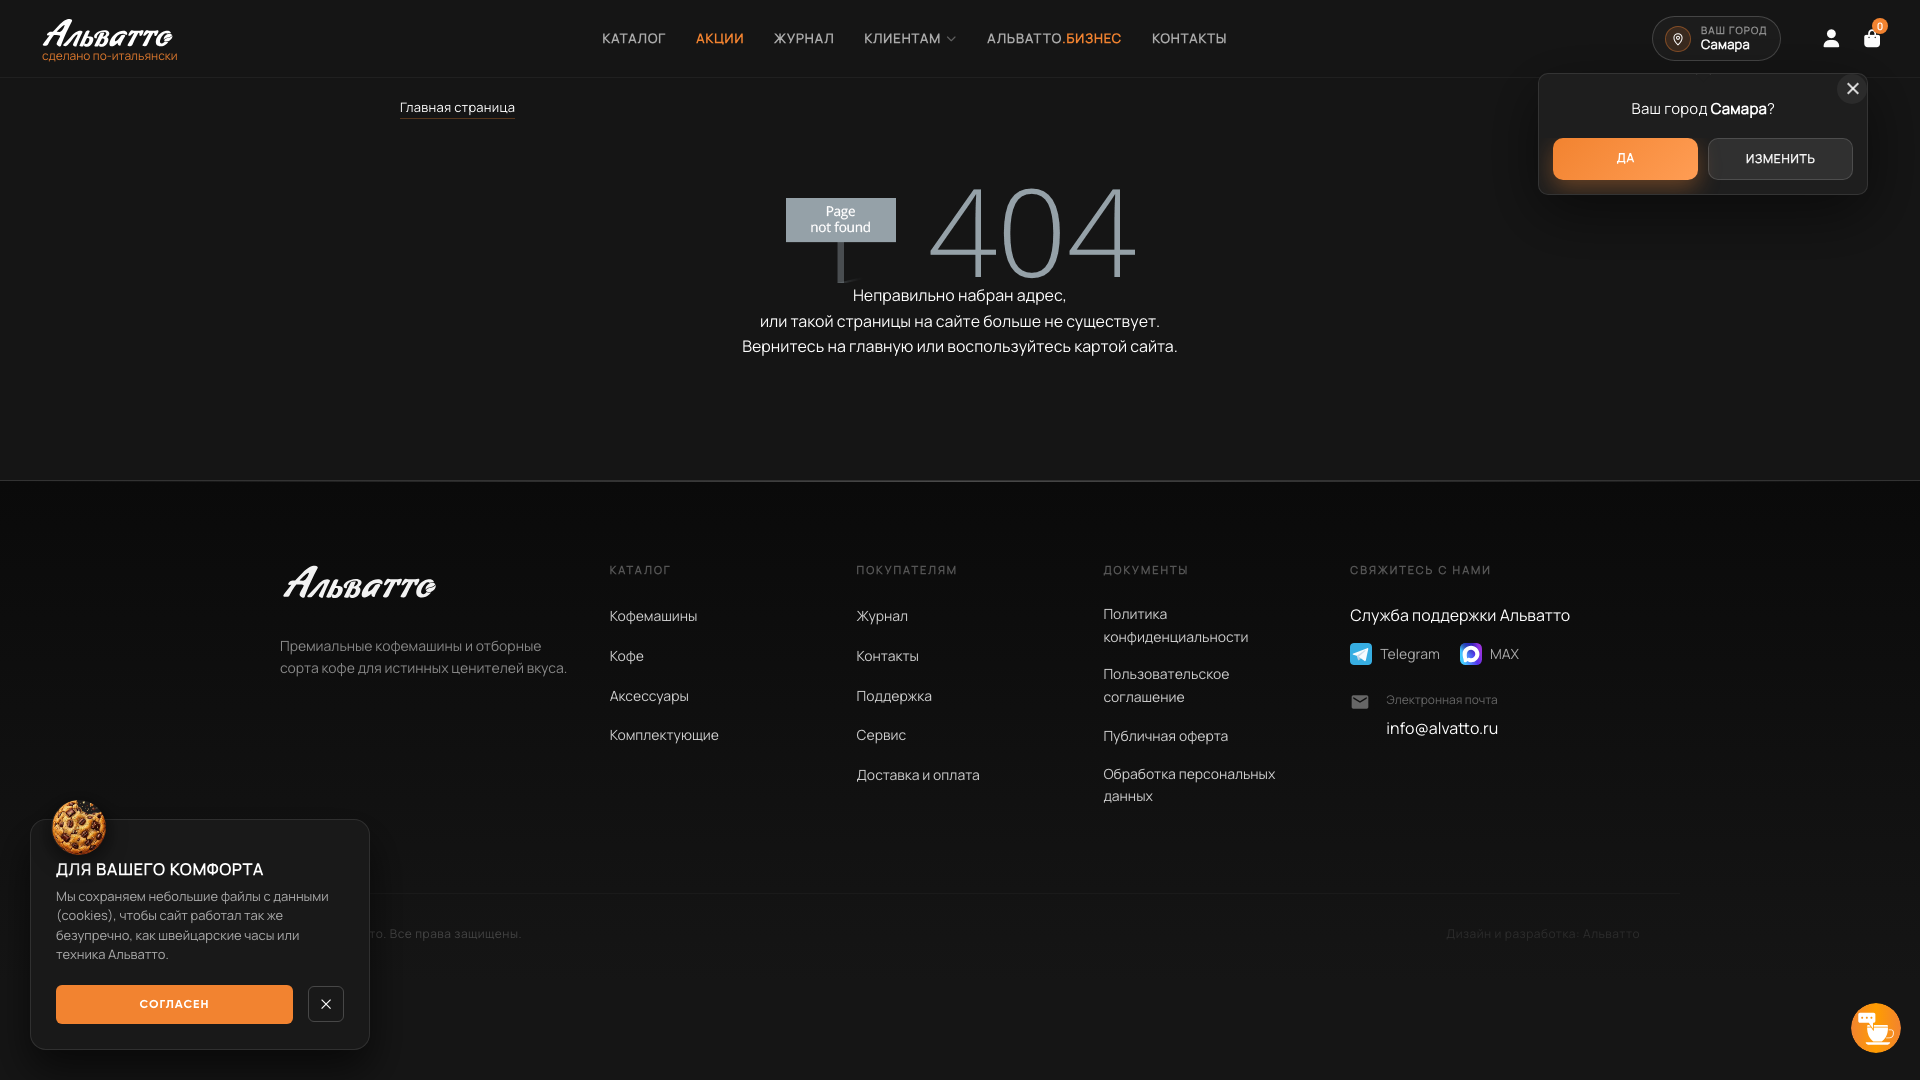Click the Альватто footer logo
Image resolution: width=1920 pixels, height=1080 pixels.
point(359,583)
